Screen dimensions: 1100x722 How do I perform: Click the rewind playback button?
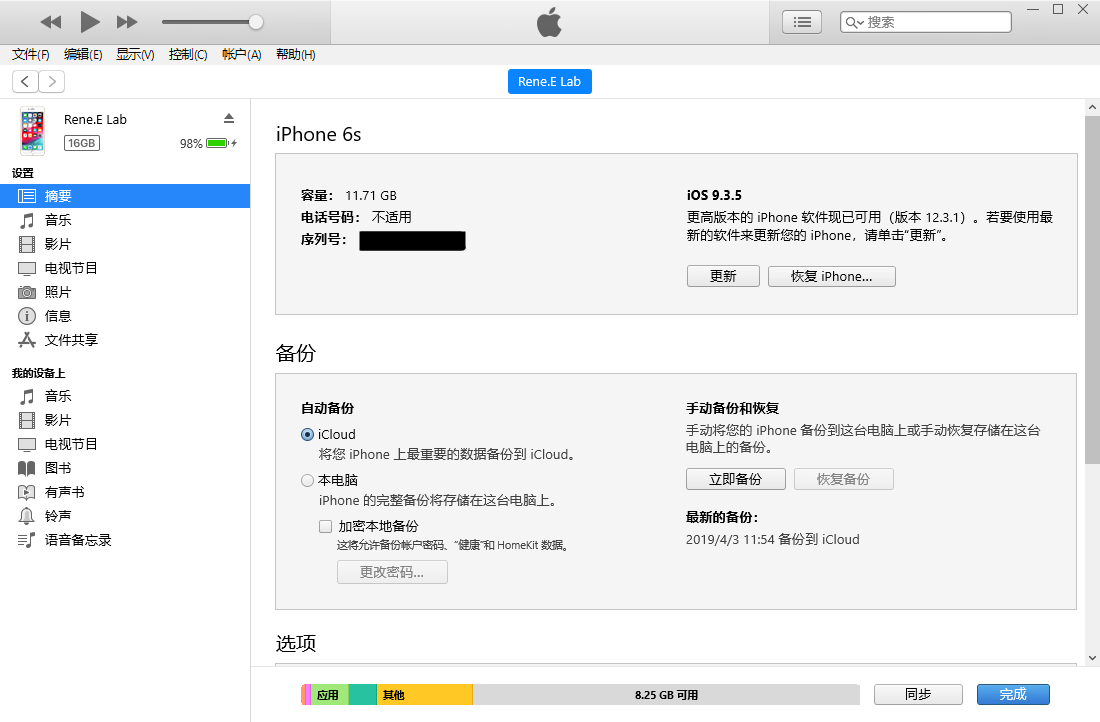51,22
